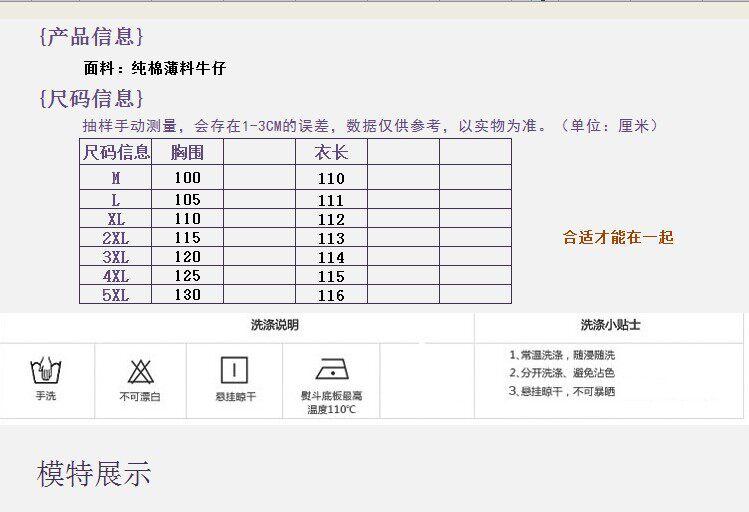The height and width of the screenshot is (512, 749).
Task: Select the 胸围 column header
Action: pos(187,152)
